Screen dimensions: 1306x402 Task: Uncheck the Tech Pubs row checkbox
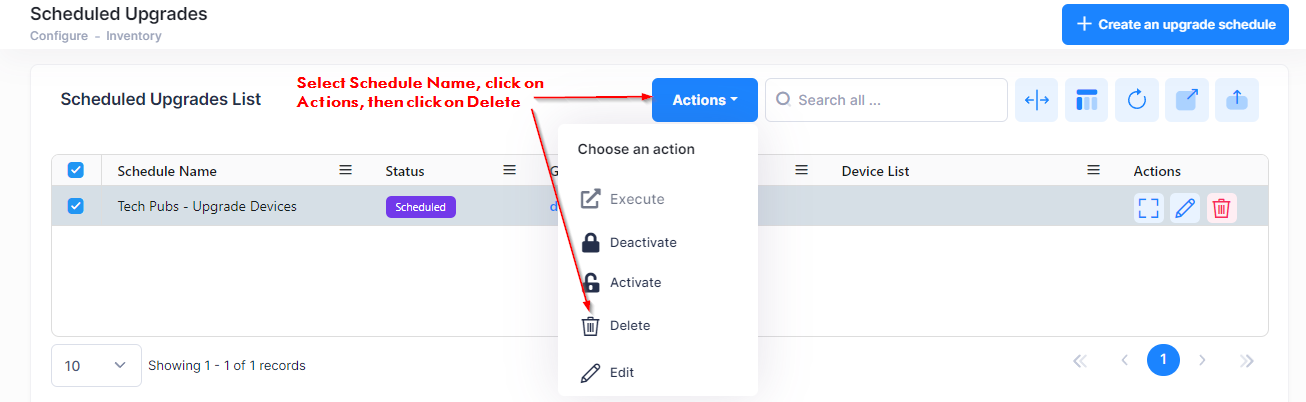[75, 207]
